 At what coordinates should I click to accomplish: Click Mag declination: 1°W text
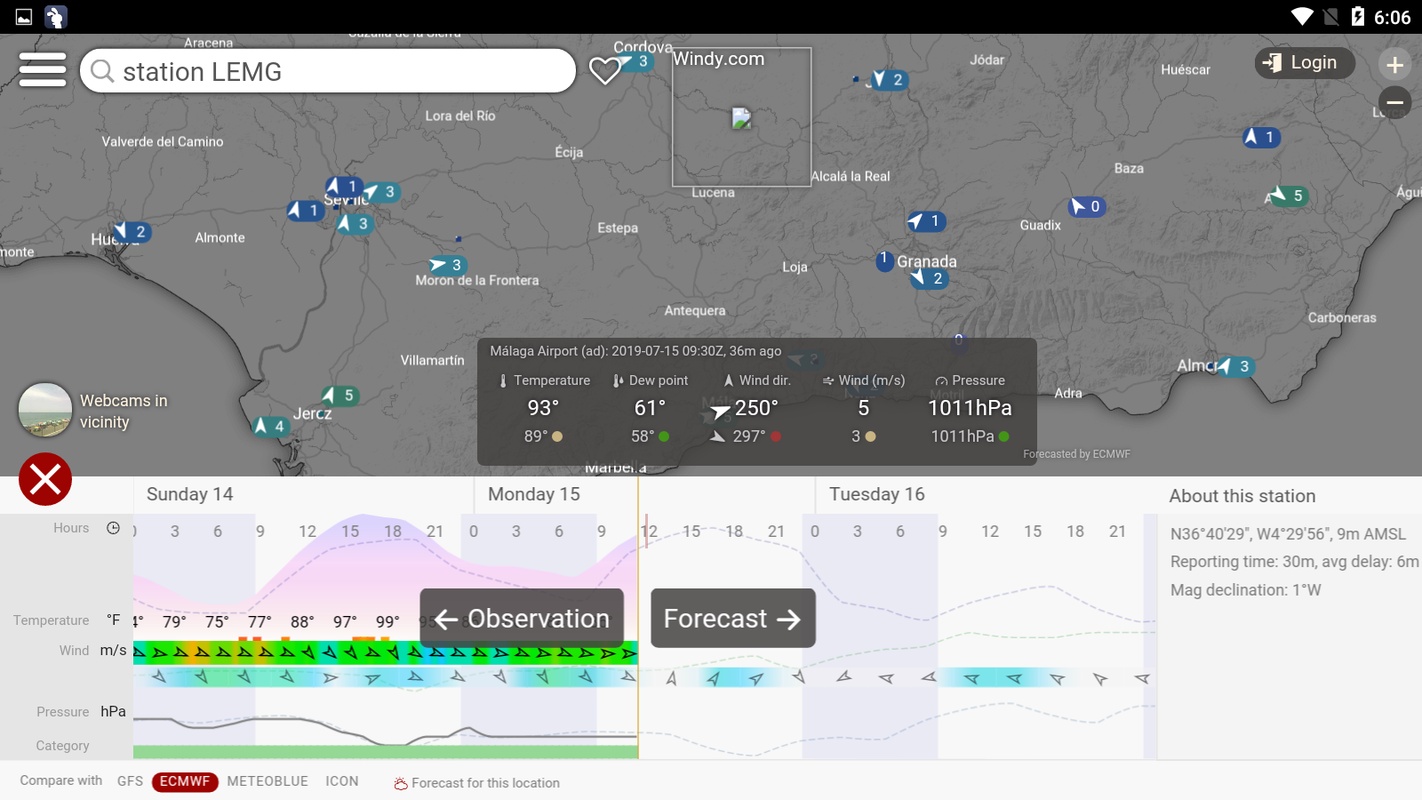pos(1245,590)
